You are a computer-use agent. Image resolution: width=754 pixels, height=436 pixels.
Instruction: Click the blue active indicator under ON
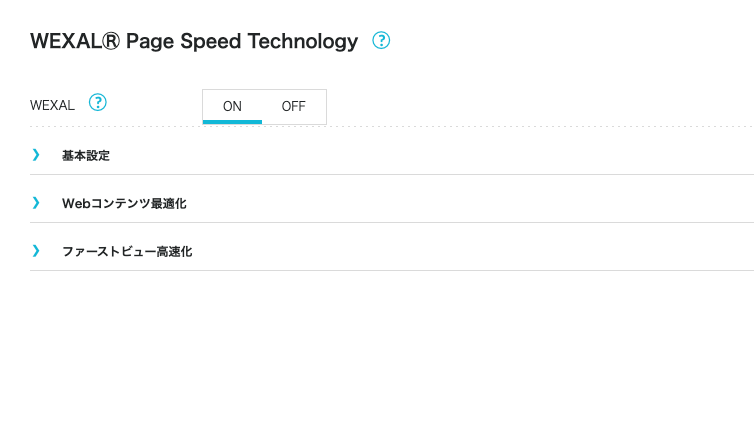(232, 122)
